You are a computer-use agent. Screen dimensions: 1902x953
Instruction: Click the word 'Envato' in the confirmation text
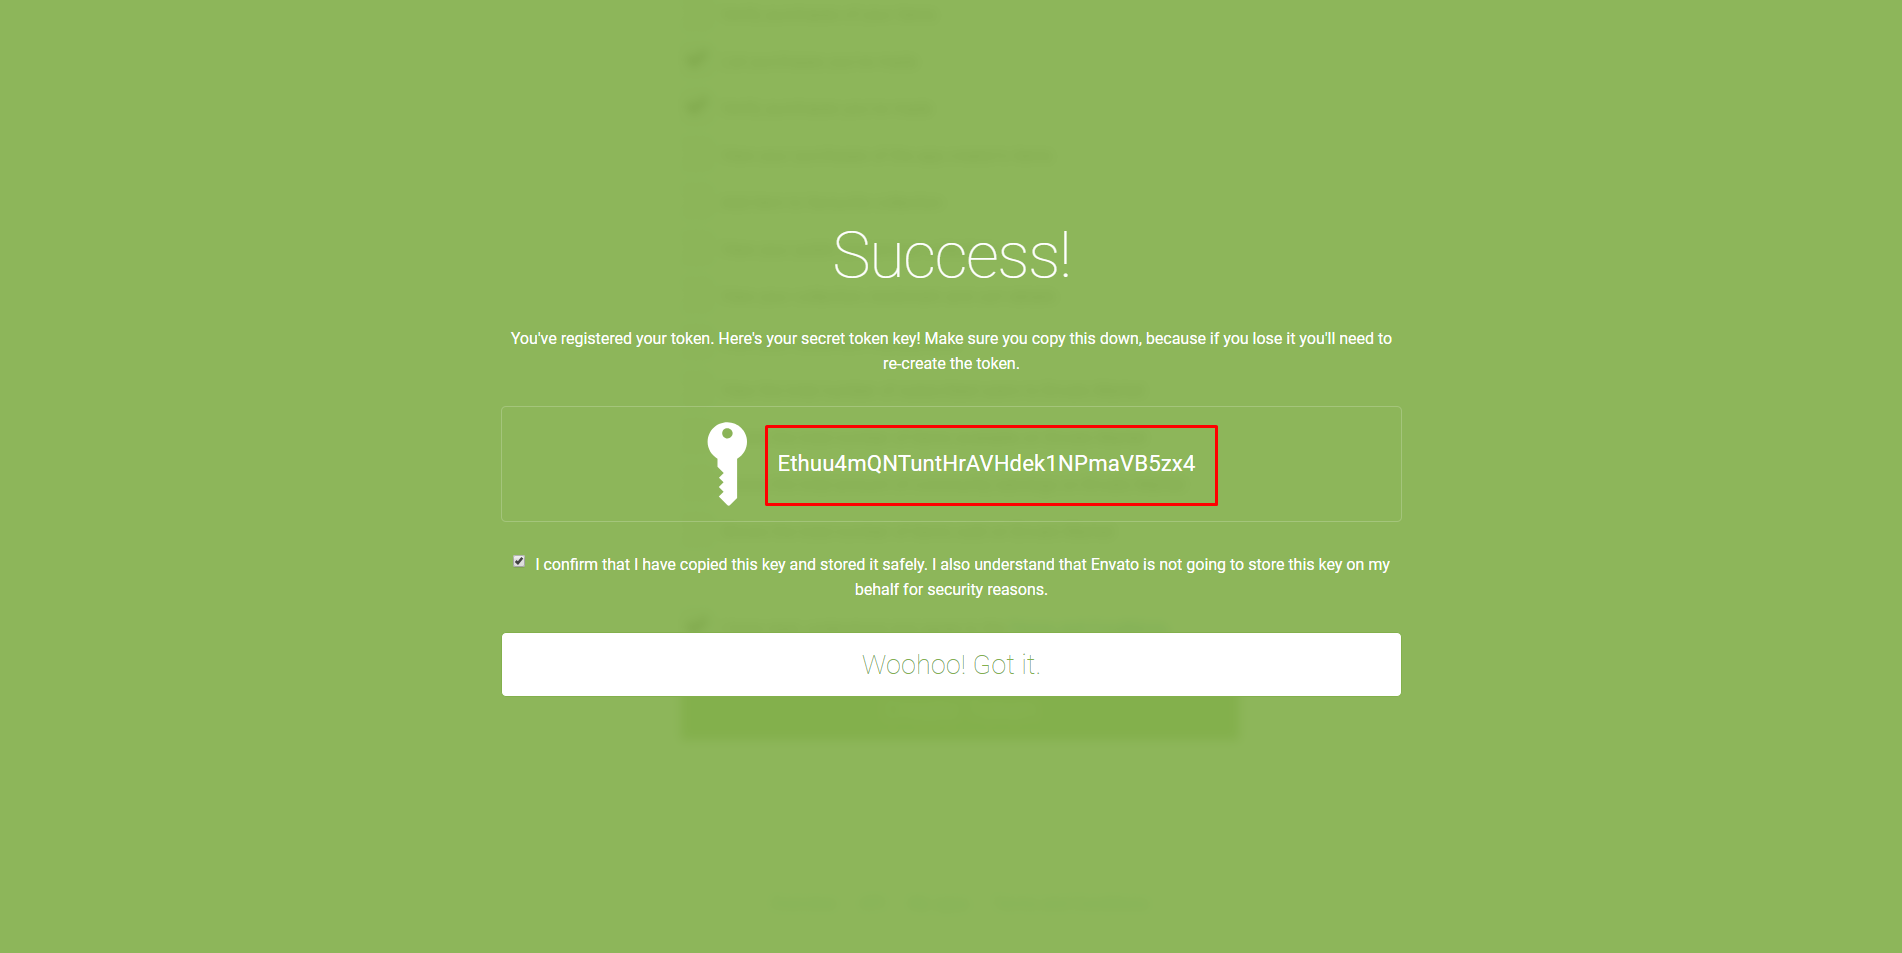tap(1114, 565)
